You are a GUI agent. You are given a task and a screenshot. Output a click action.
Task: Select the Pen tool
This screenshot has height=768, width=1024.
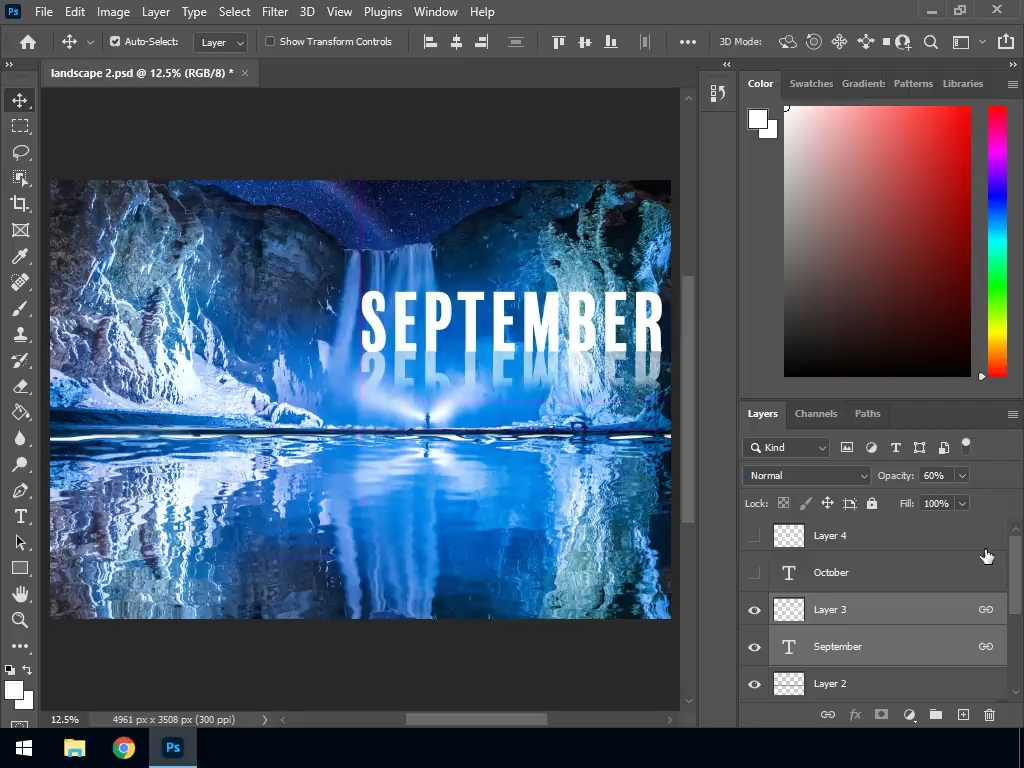20,490
